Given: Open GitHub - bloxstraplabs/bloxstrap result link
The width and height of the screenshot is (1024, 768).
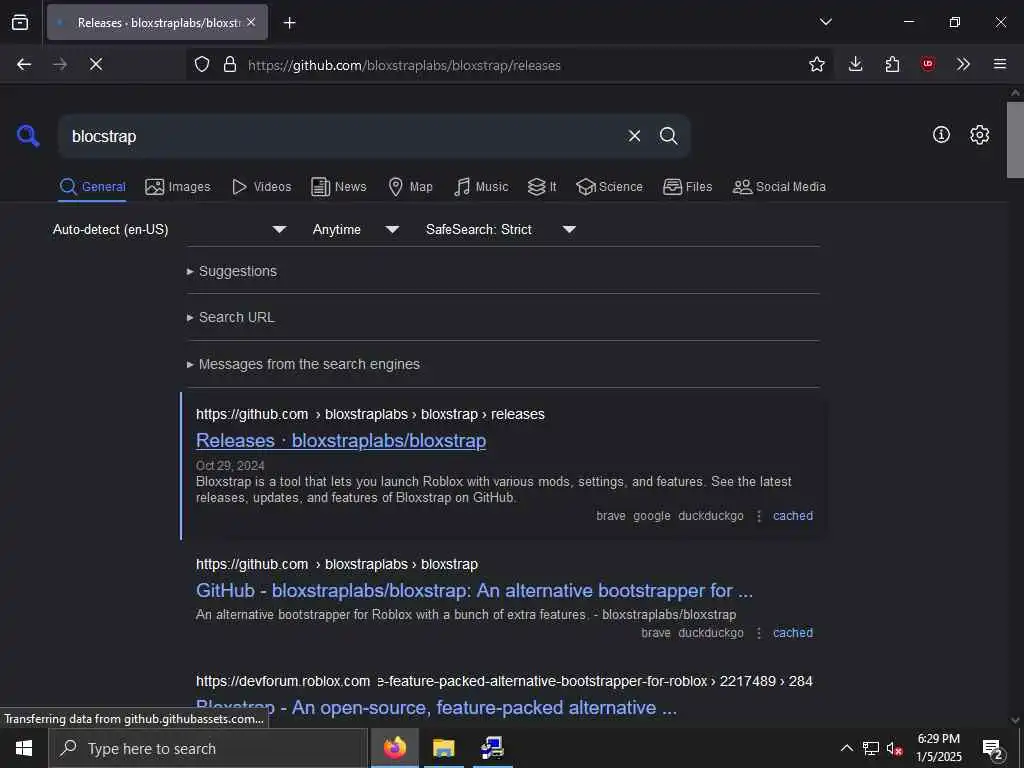Looking at the screenshot, I should [x=474, y=590].
